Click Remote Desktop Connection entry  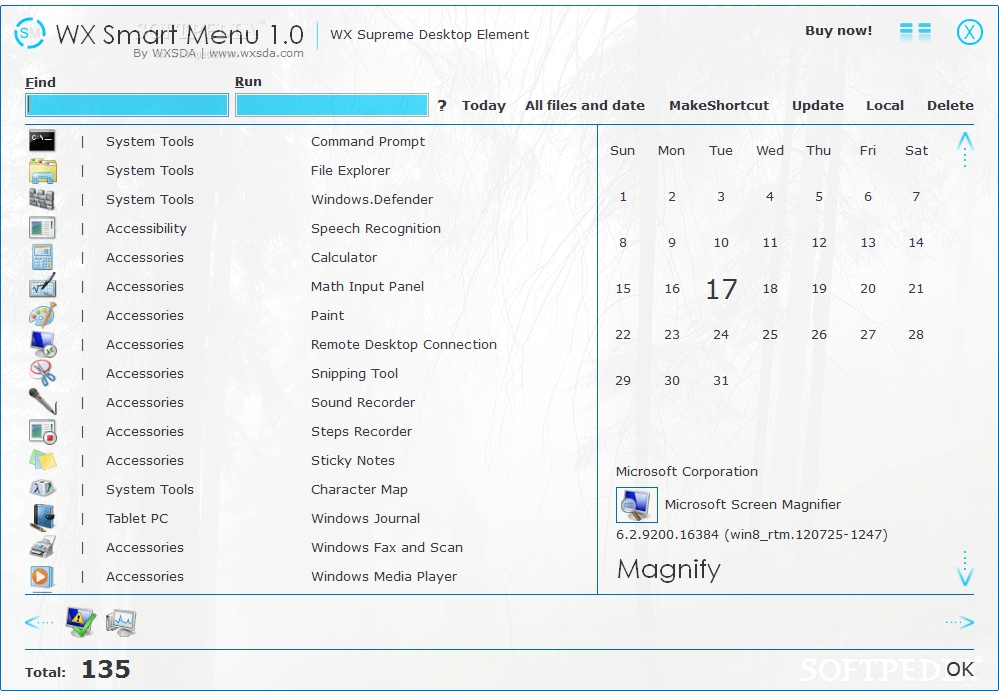tap(404, 345)
